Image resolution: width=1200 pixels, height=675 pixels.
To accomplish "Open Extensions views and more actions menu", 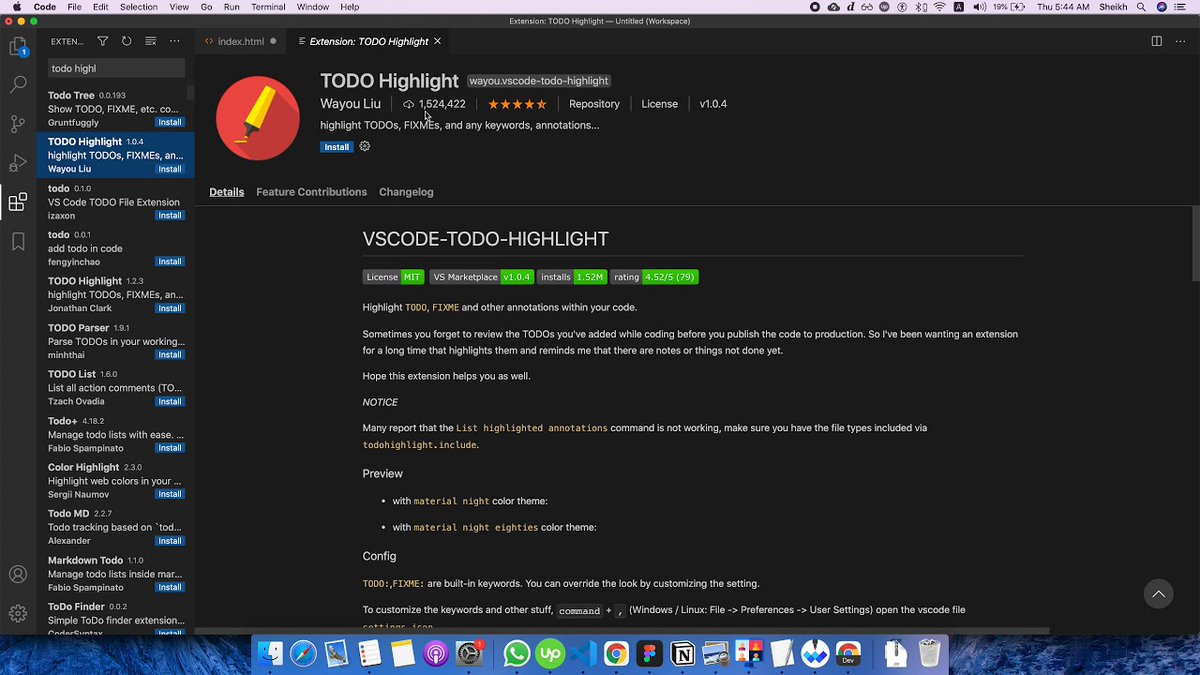I will (x=174, y=41).
